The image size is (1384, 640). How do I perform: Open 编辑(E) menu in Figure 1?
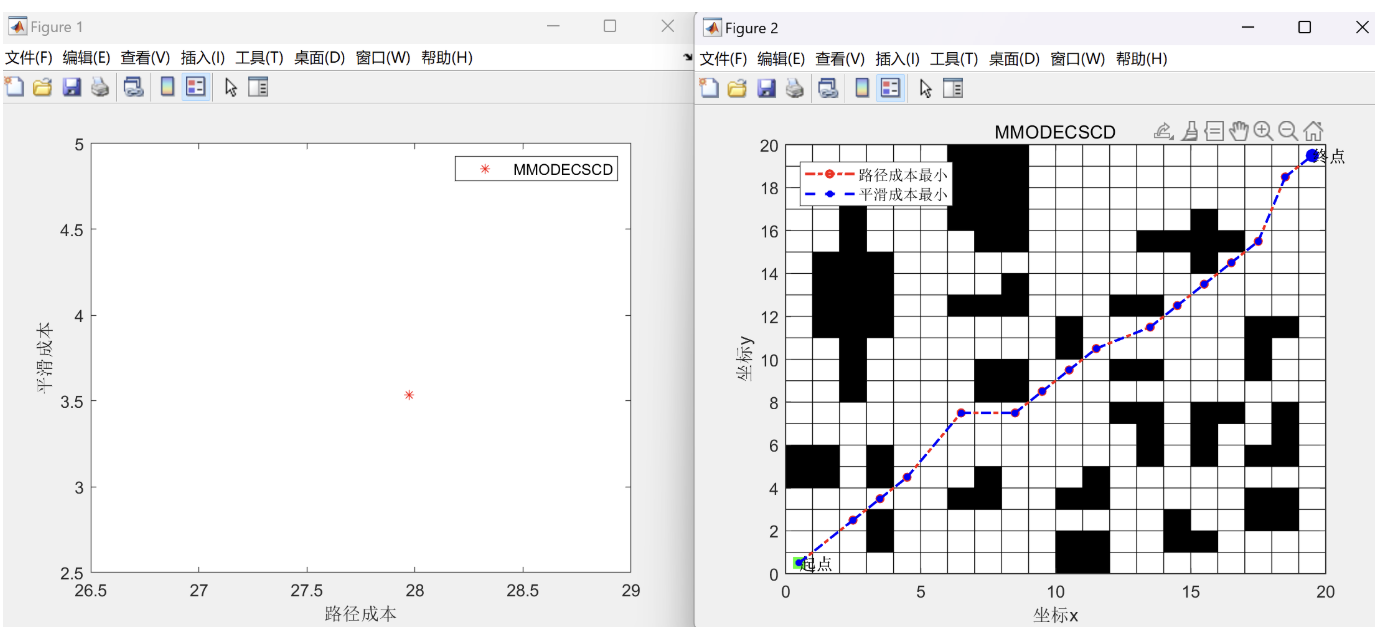click(x=87, y=58)
